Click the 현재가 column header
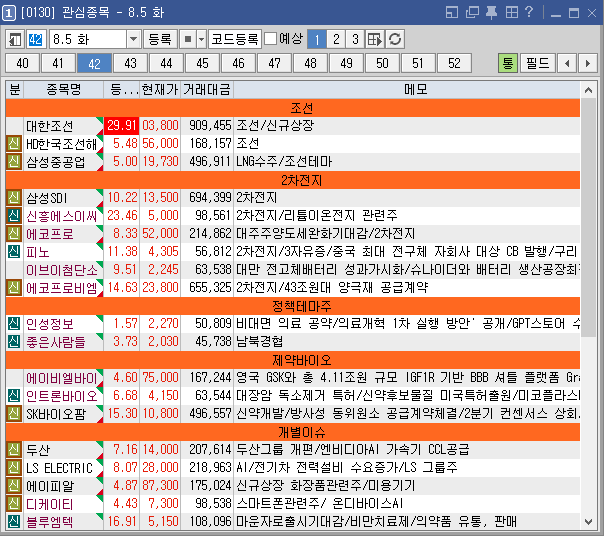 [x=160, y=89]
